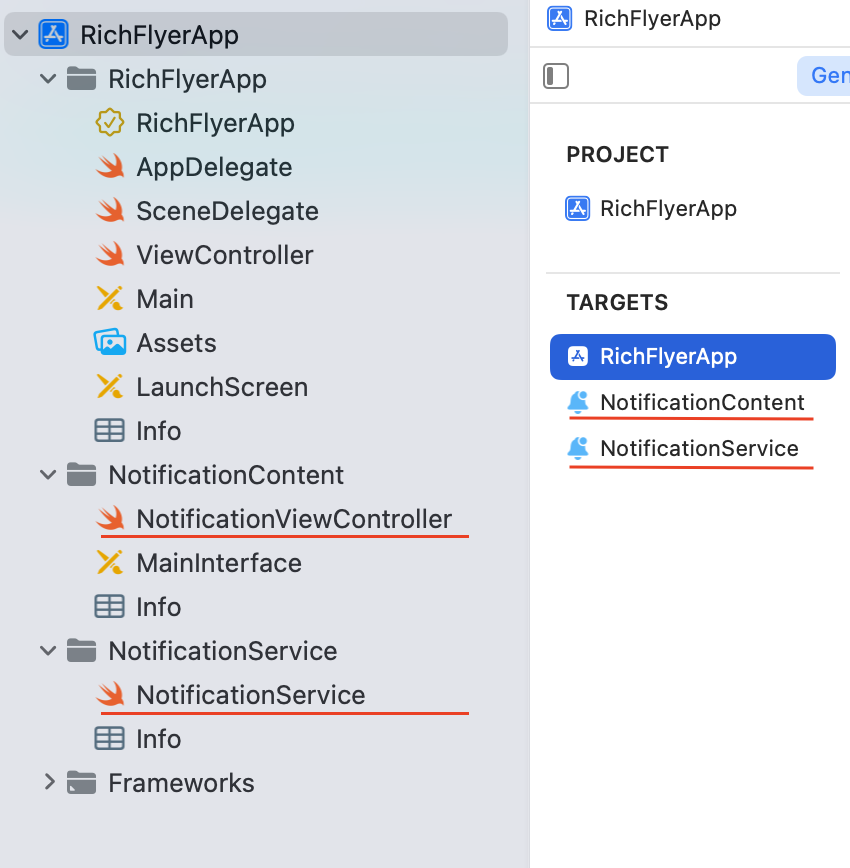The width and height of the screenshot is (850, 868).
Task: Click the RichFlyerApp entitlements badge icon
Action: pos(110,123)
